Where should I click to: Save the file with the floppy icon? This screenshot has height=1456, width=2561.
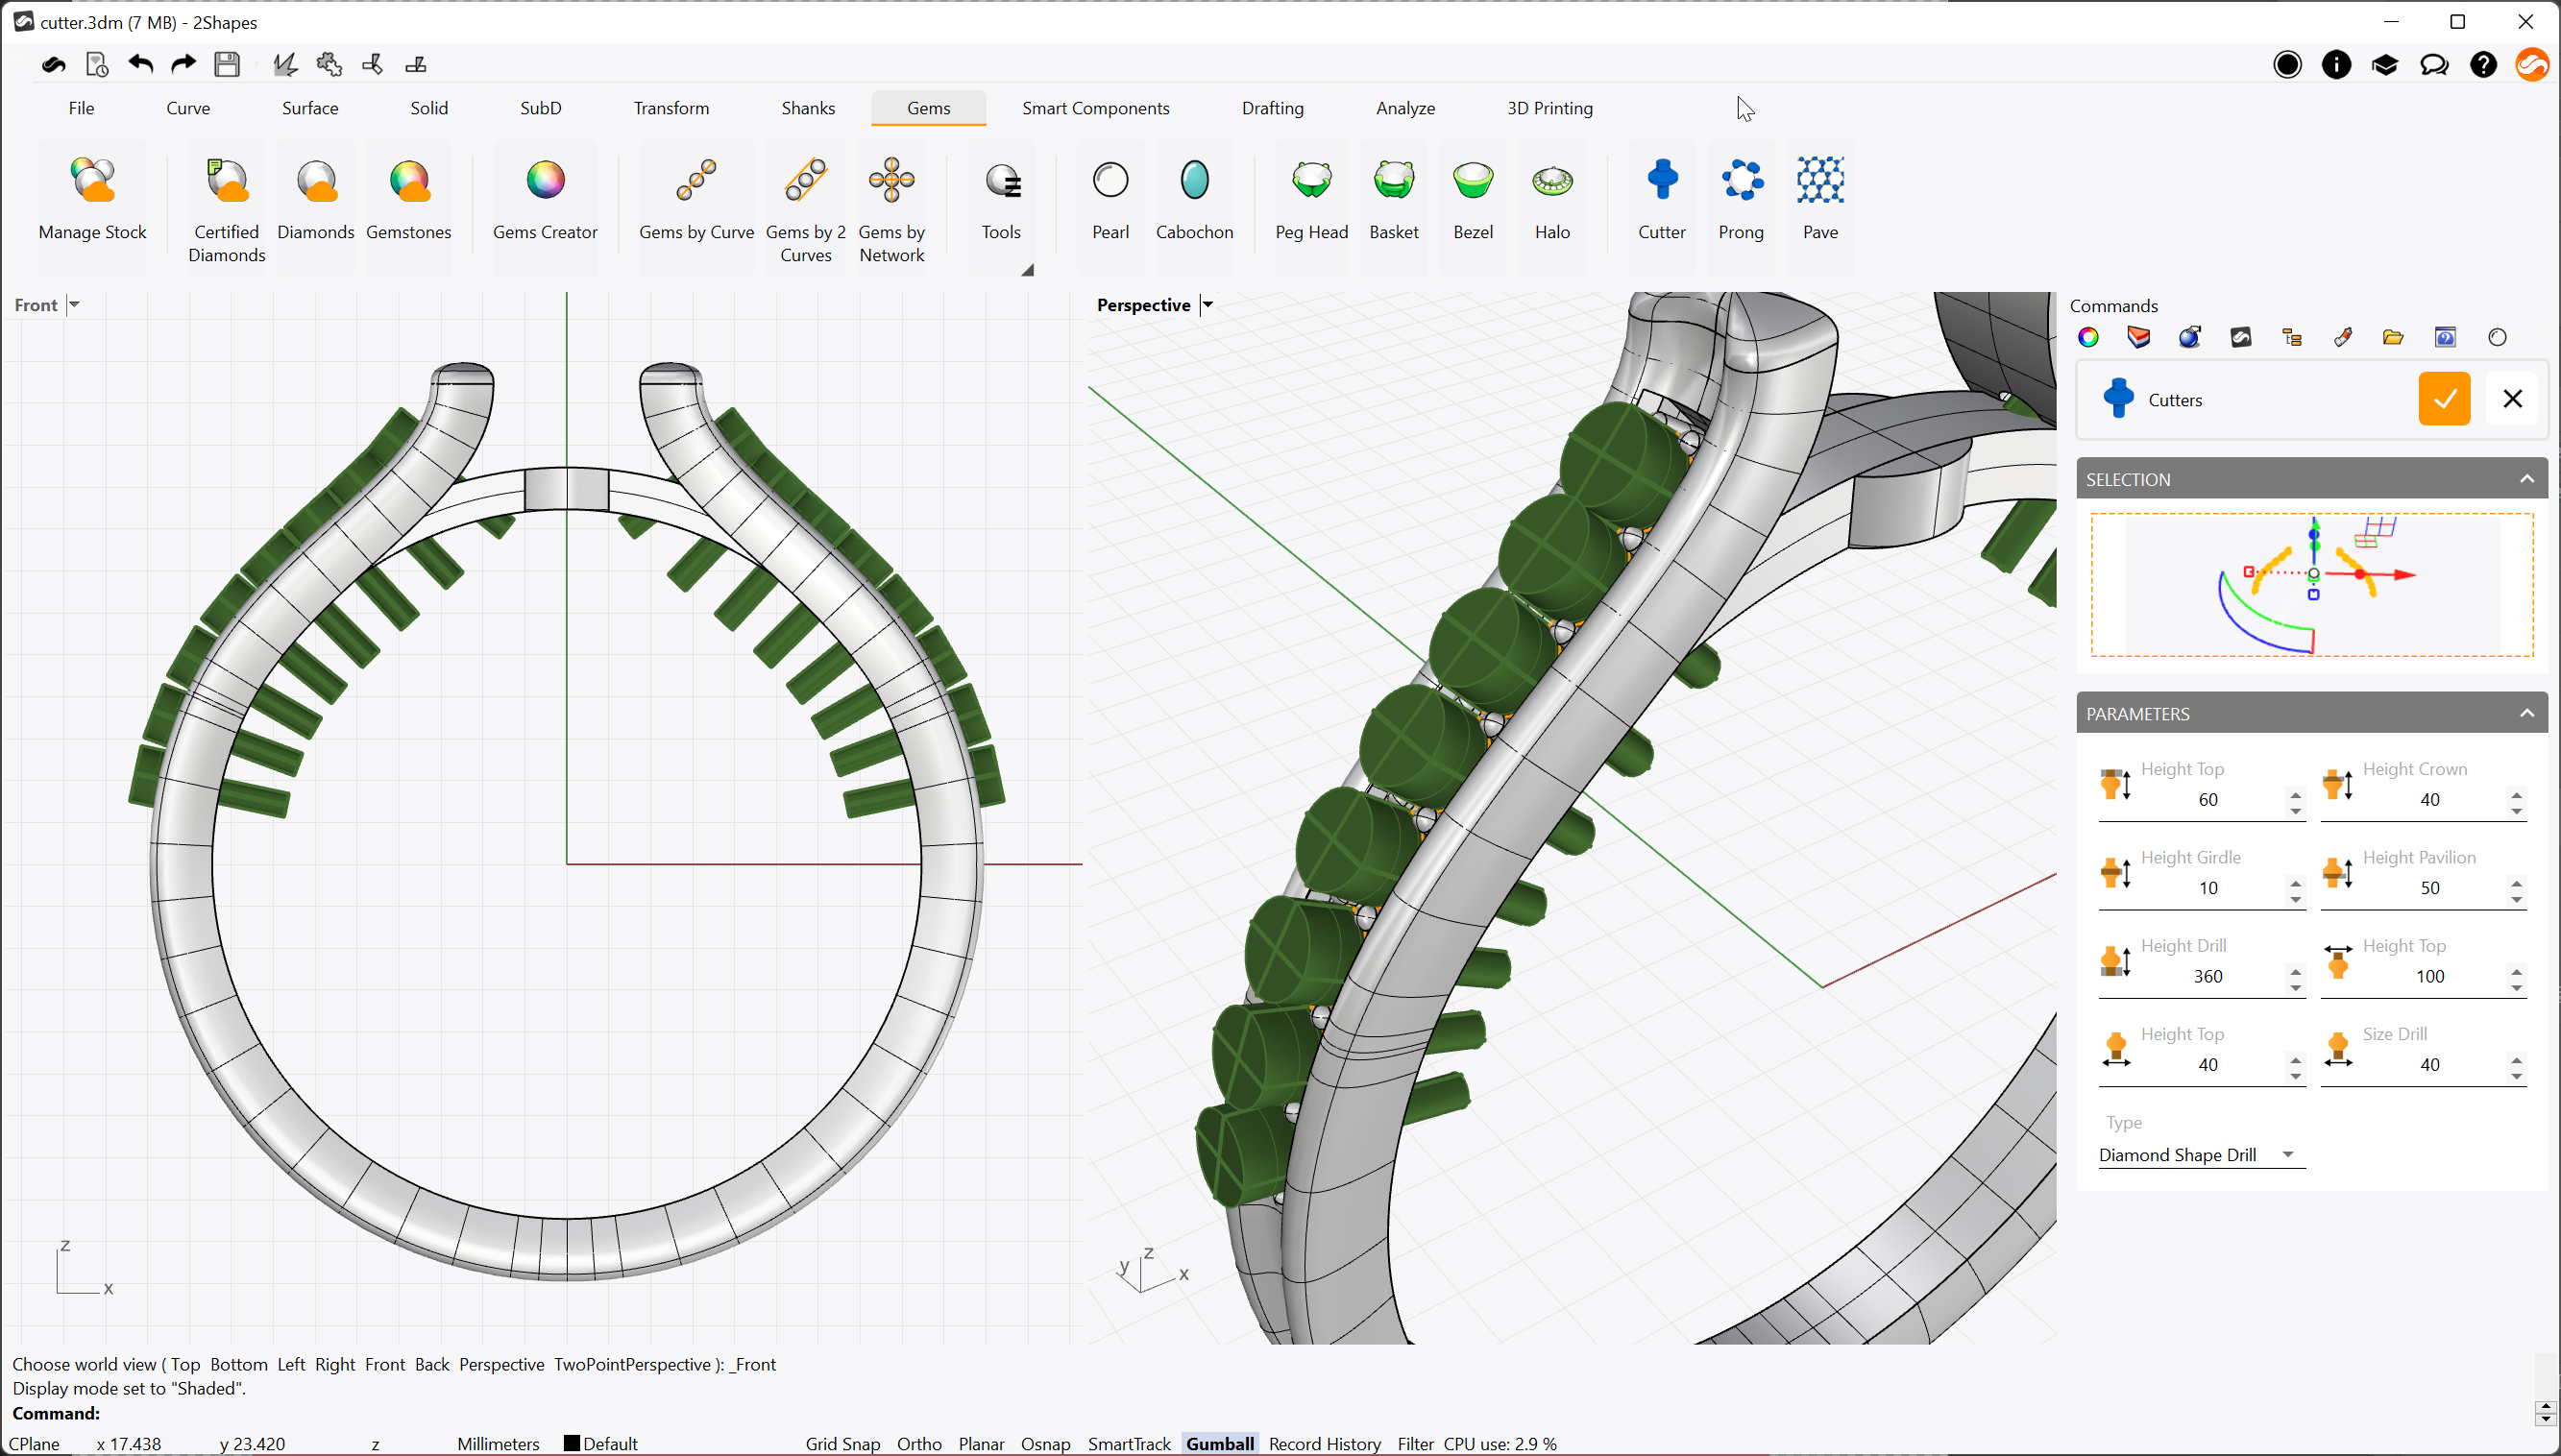point(227,65)
